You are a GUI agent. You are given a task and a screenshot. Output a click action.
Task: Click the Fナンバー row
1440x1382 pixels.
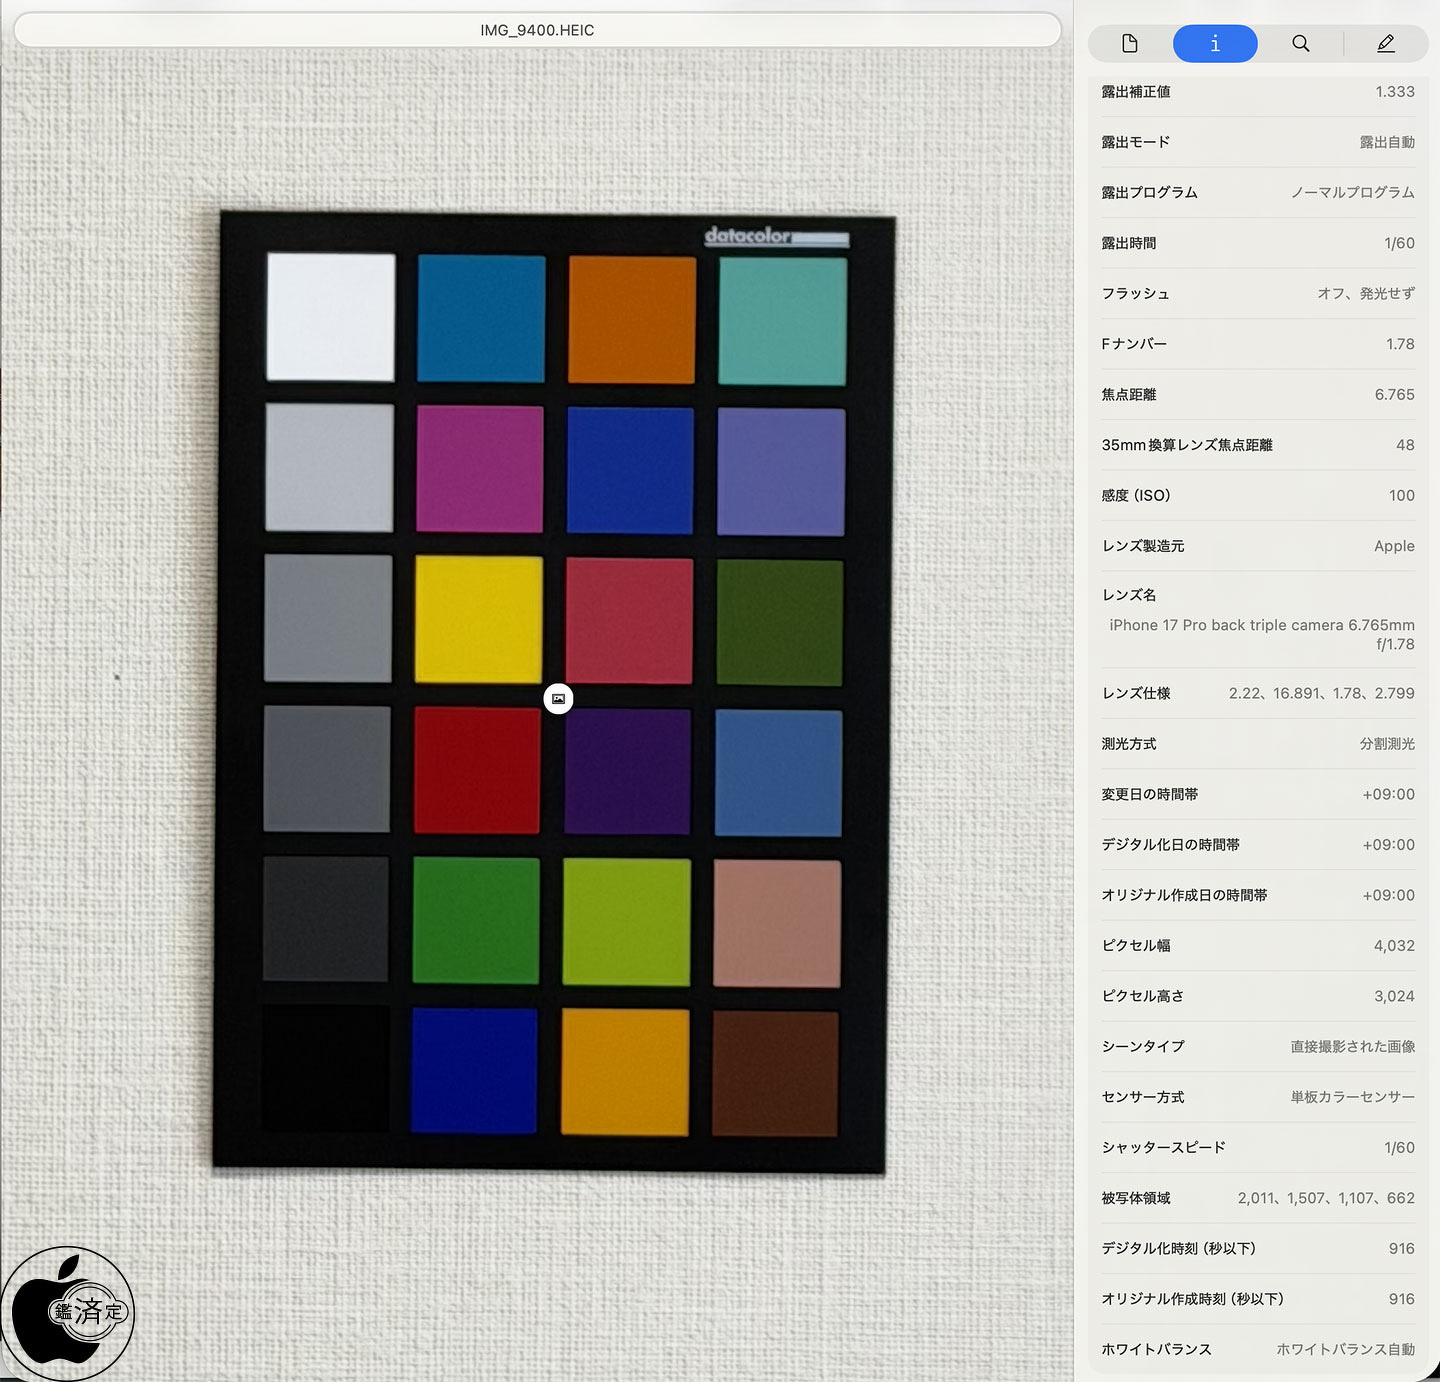(x=1258, y=344)
